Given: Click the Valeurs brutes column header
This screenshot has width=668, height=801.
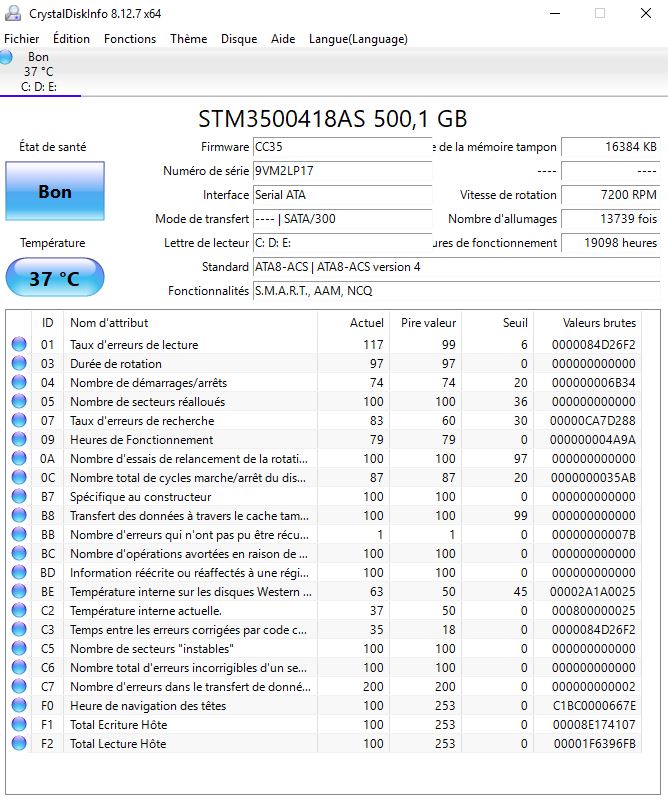Looking at the screenshot, I should tap(599, 323).
